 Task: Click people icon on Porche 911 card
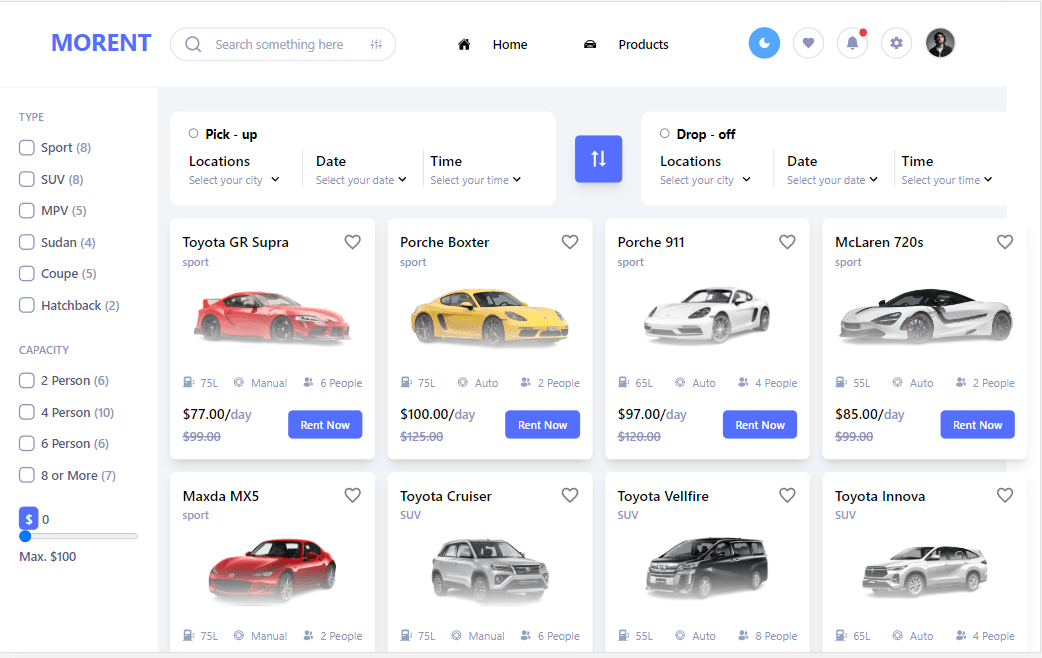(743, 382)
